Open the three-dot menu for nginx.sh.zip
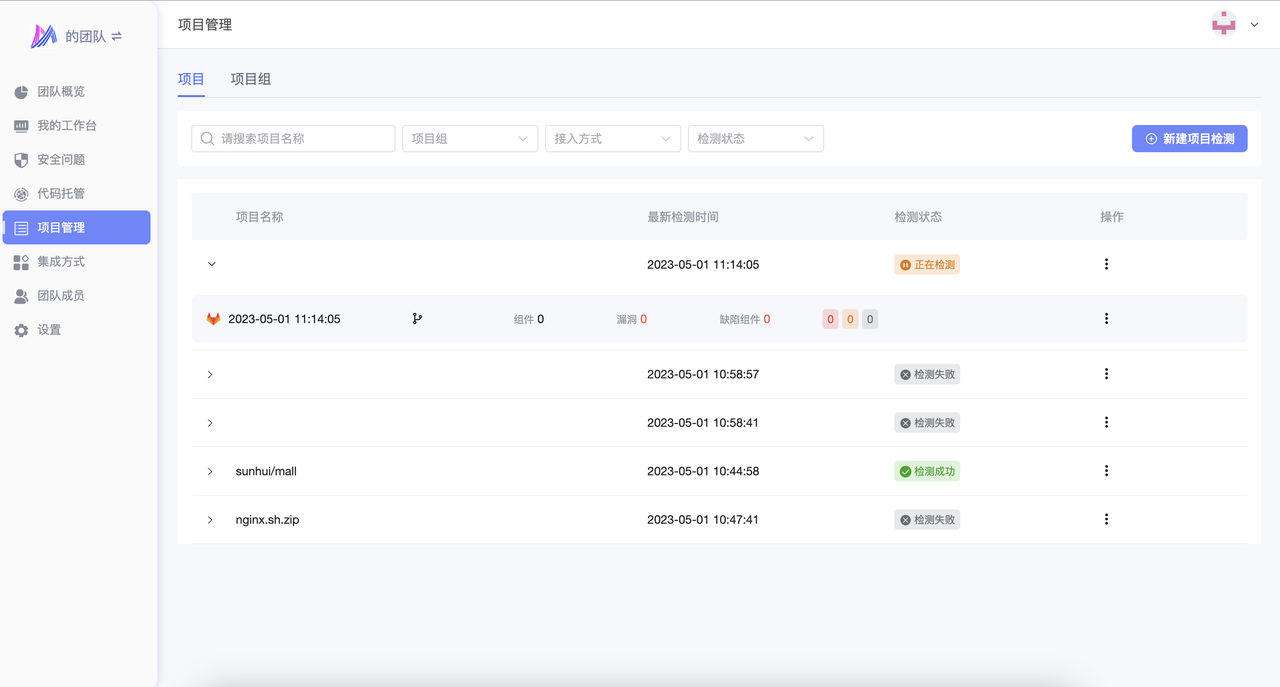This screenshot has width=1280, height=687. [x=1106, y=520]
